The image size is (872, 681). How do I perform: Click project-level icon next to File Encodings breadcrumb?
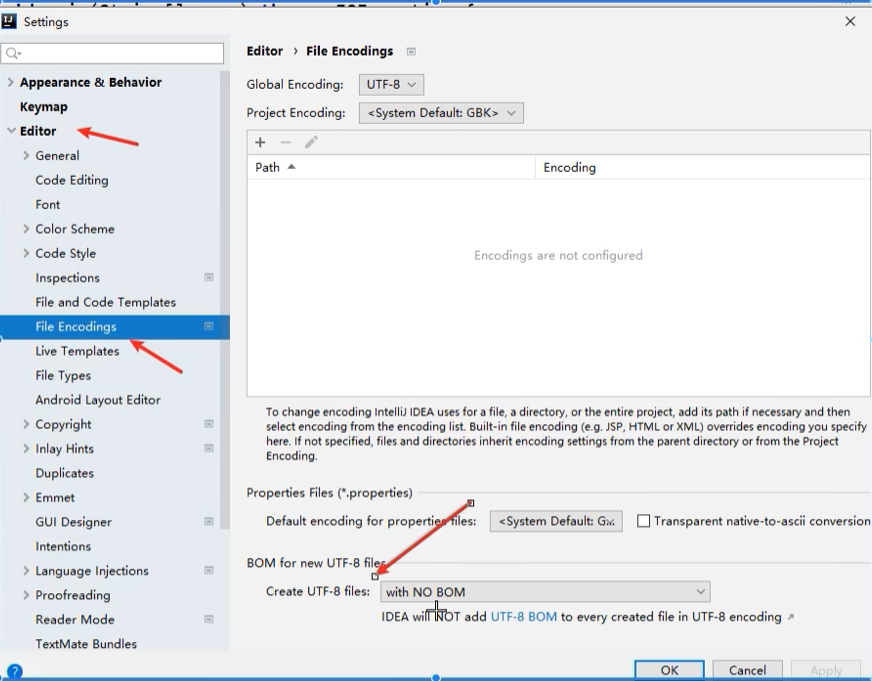pyautogui.click(x=411, y=52)
